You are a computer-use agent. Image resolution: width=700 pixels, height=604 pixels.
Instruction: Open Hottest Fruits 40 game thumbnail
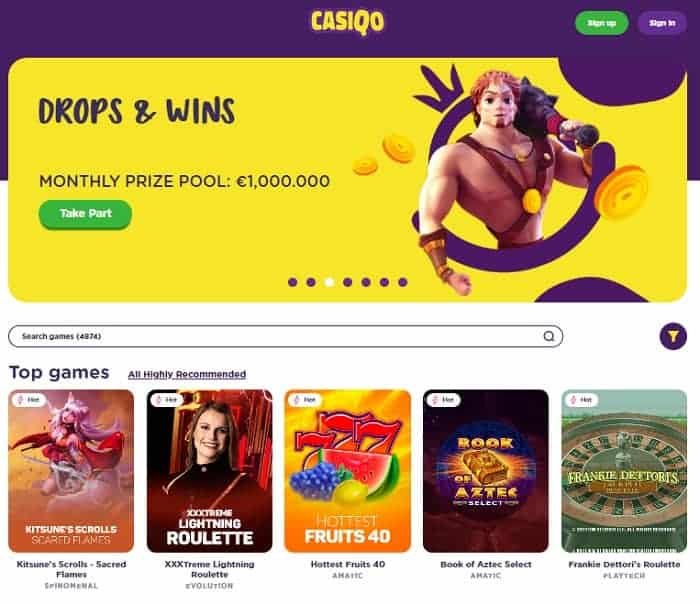[x=348, y=471]
